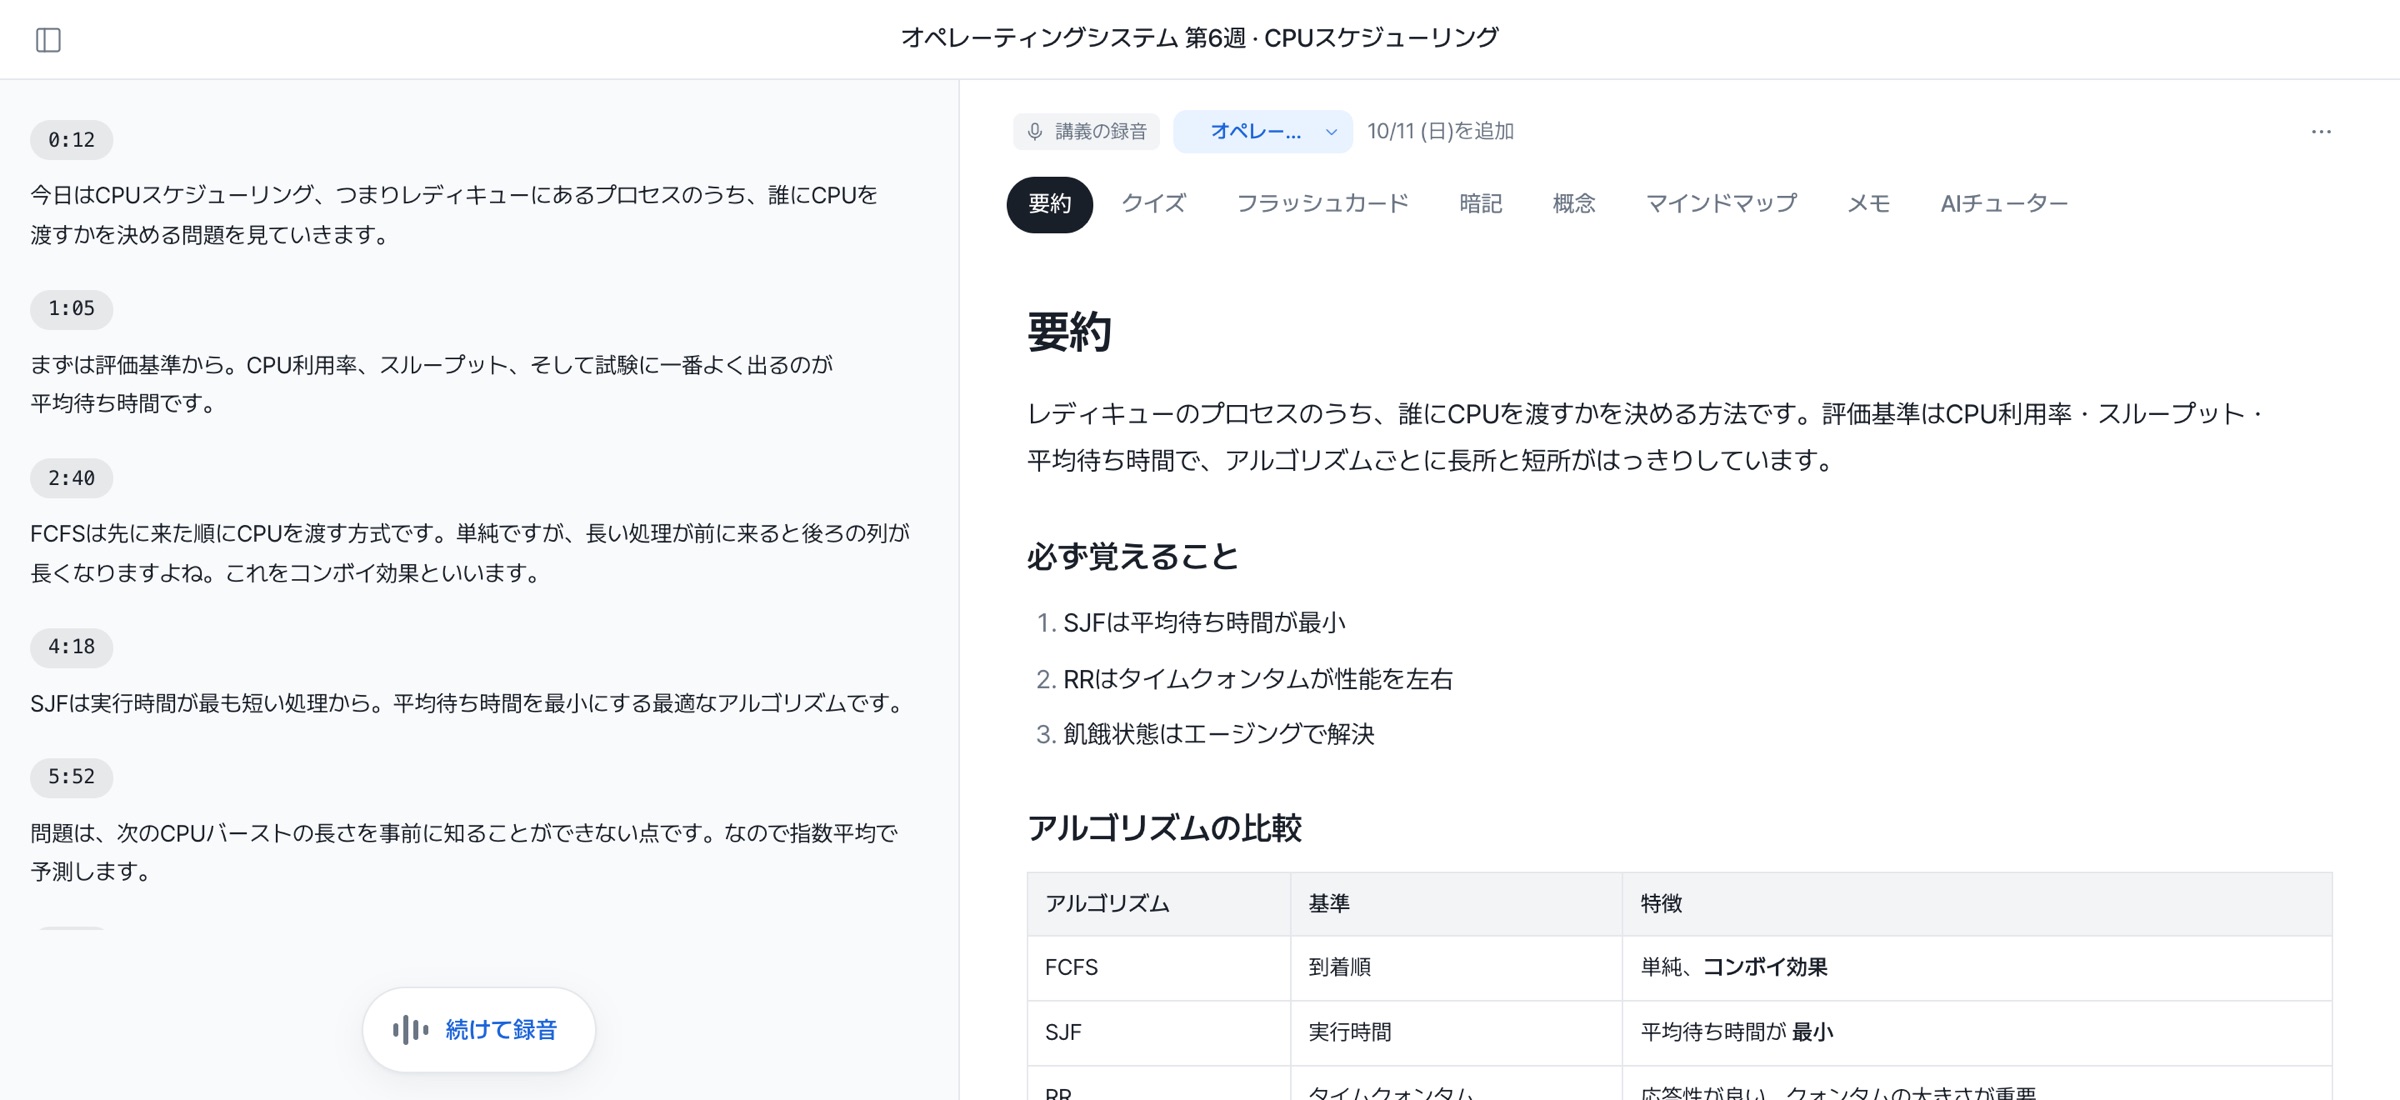2400x1100 pixels.
Task: Click the 実行時間 table cell
Action: click(1456, 1033)
